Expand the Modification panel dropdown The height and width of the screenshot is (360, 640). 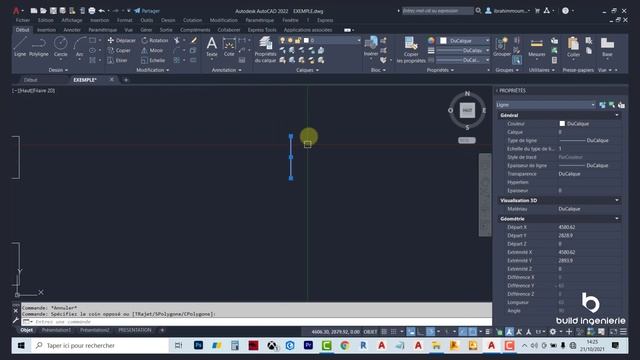coord(153,70)
